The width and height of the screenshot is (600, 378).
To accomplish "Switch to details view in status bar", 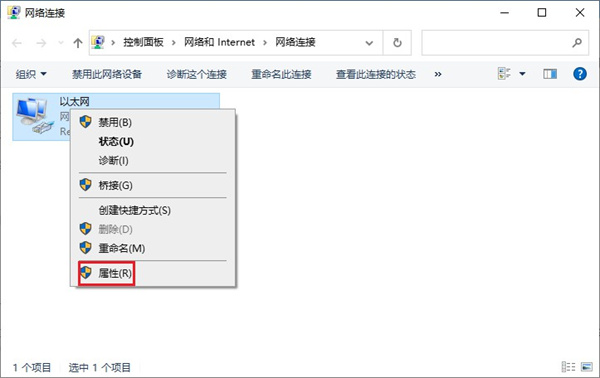I will tap(568, 367).
